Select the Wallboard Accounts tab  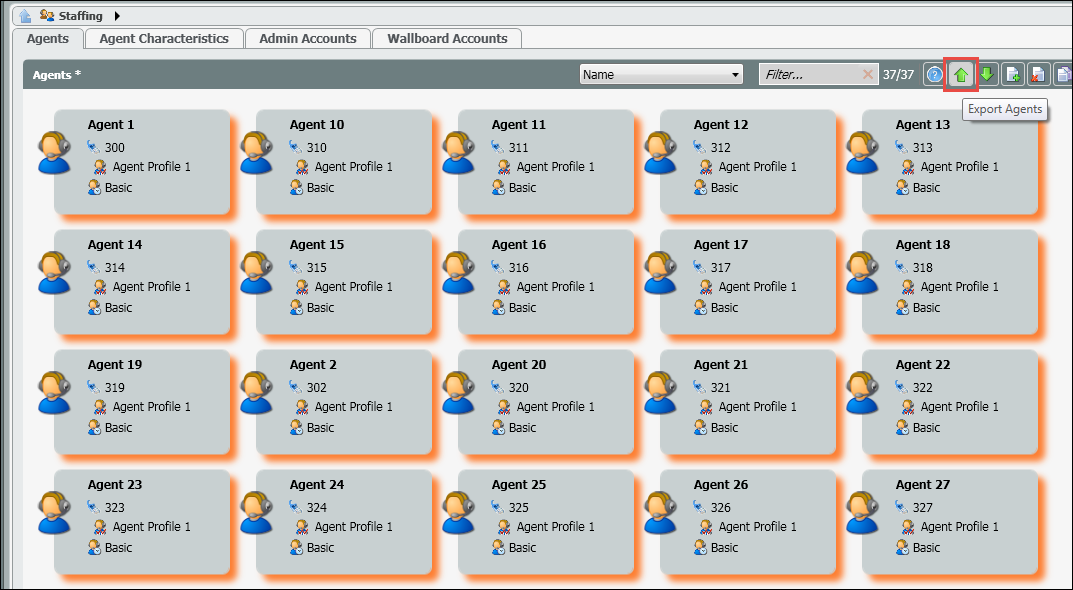point(447,39)
